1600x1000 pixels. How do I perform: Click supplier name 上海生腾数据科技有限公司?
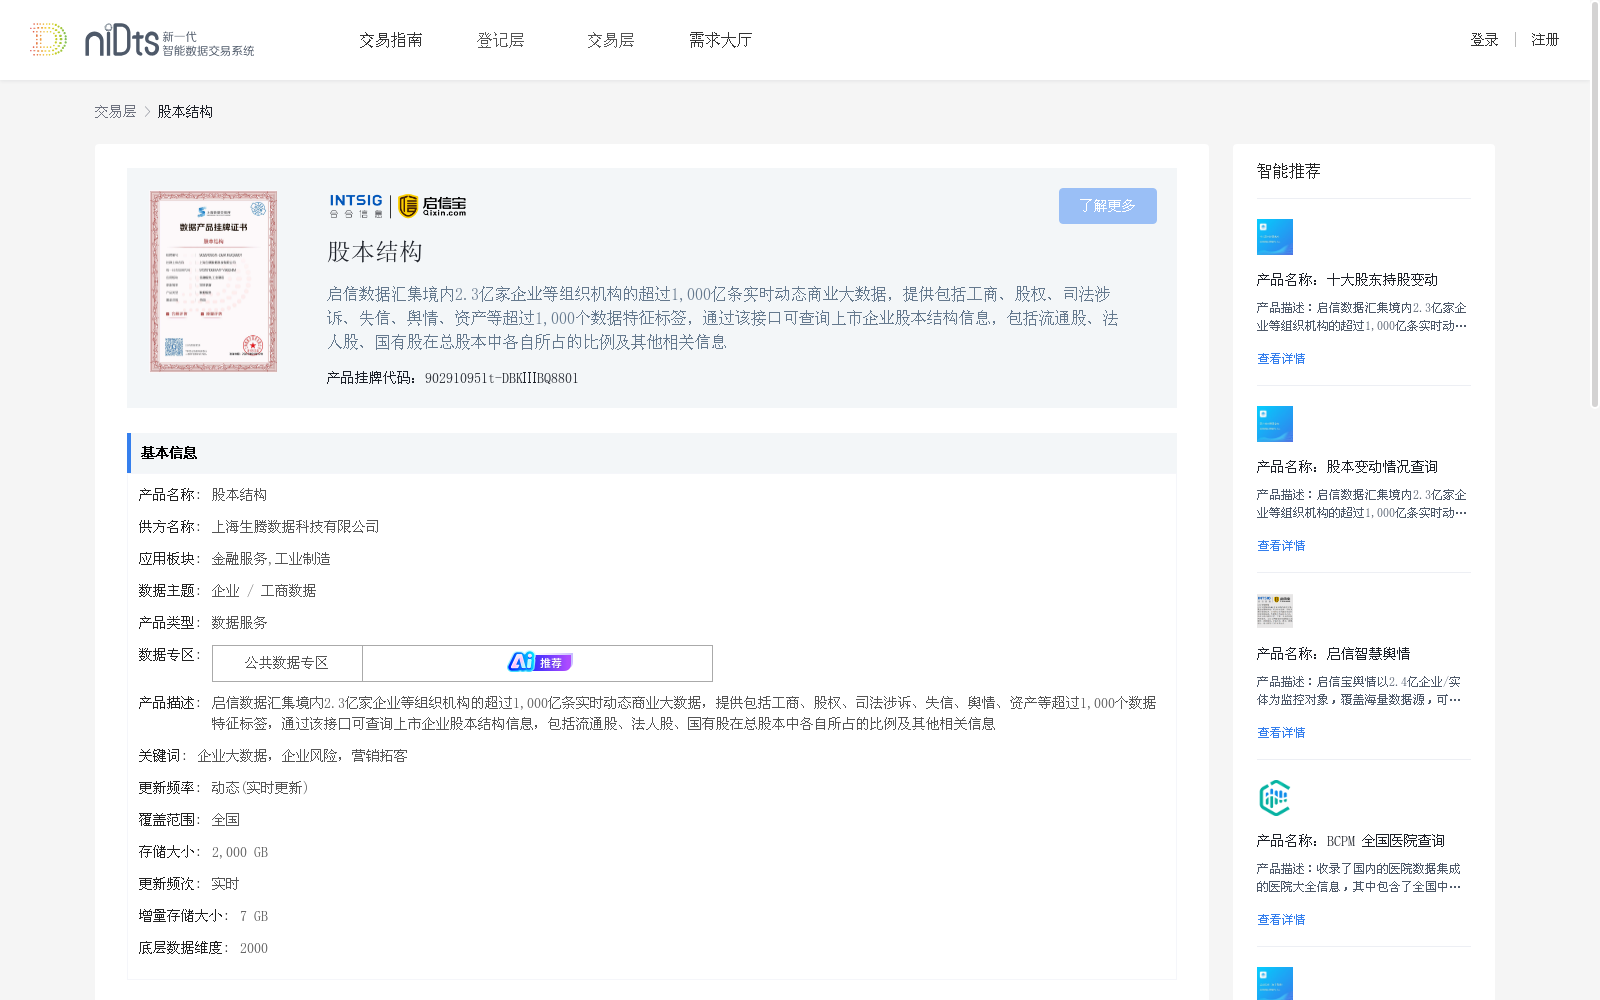[296, 527]
